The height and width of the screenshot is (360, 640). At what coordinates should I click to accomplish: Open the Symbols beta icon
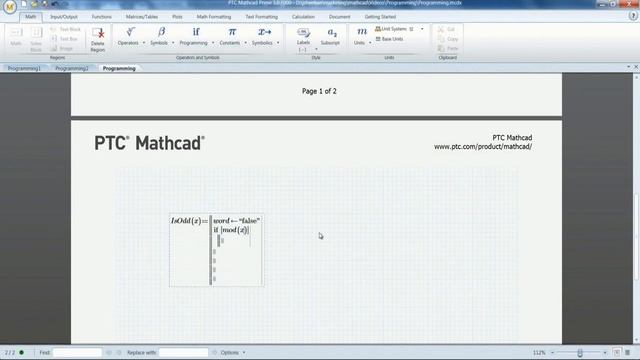[161, 32]
